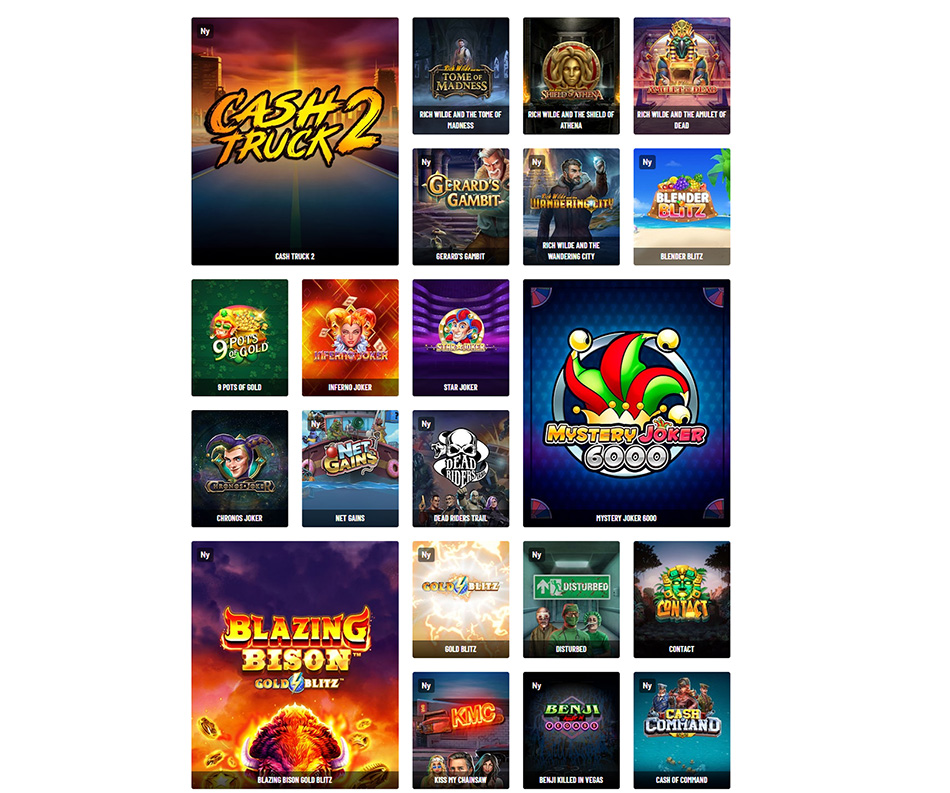This screenshot has height=793, width=950.
Task: Select the Cash of Command game
Action: [682, 730]
